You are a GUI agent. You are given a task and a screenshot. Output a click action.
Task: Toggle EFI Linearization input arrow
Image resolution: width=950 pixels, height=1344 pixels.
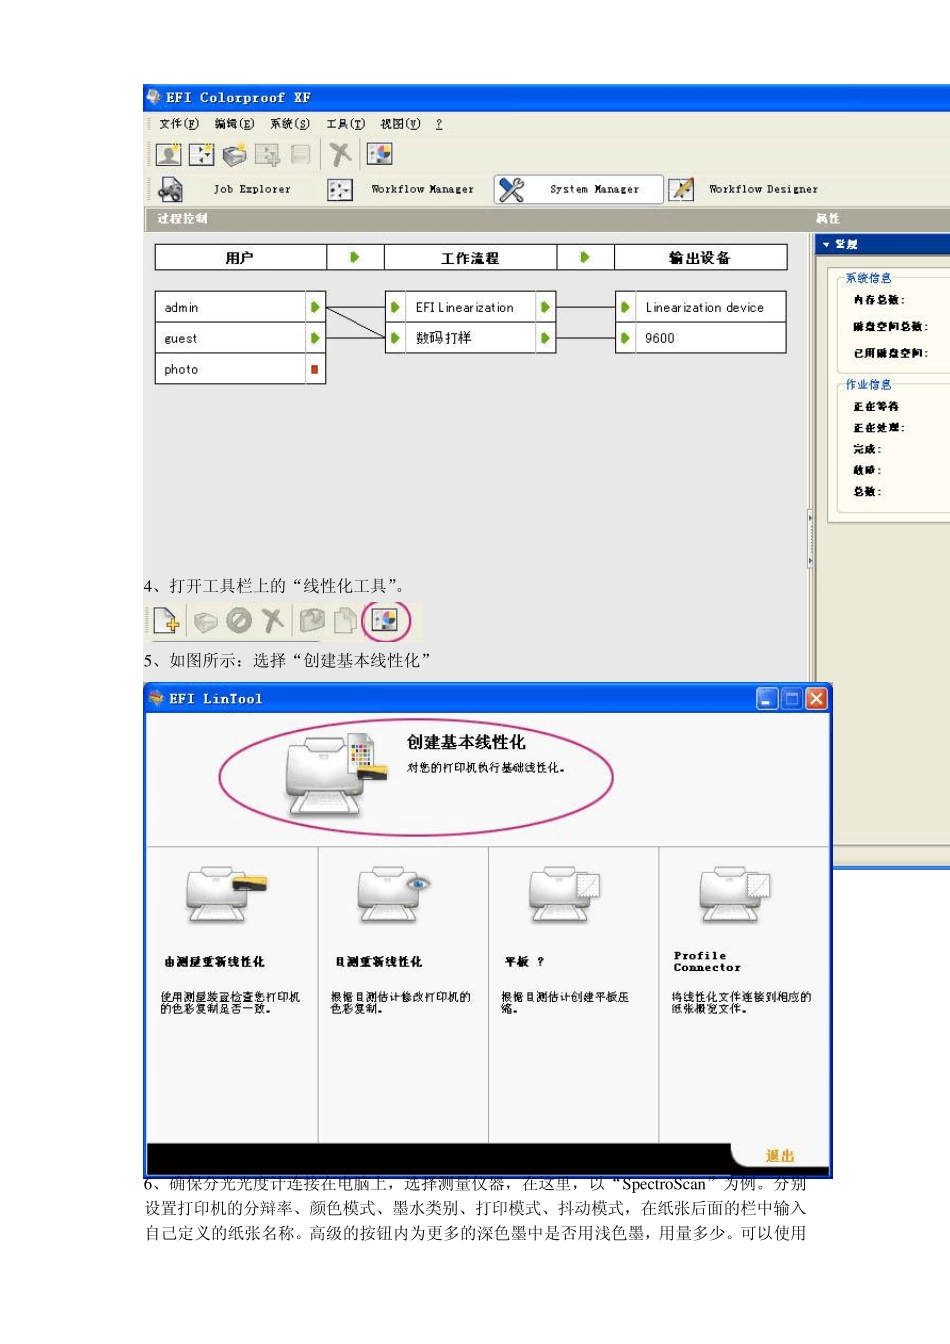click(396, 307)
